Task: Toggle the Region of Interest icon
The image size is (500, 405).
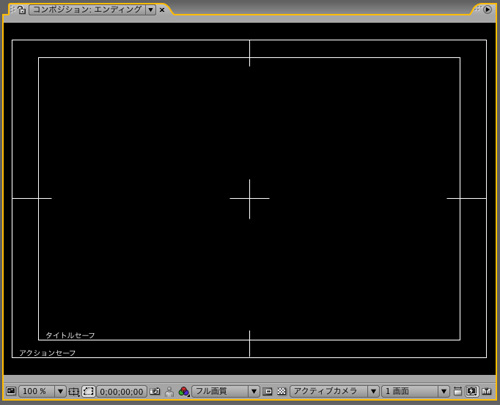Action: [x=267, y=391]
